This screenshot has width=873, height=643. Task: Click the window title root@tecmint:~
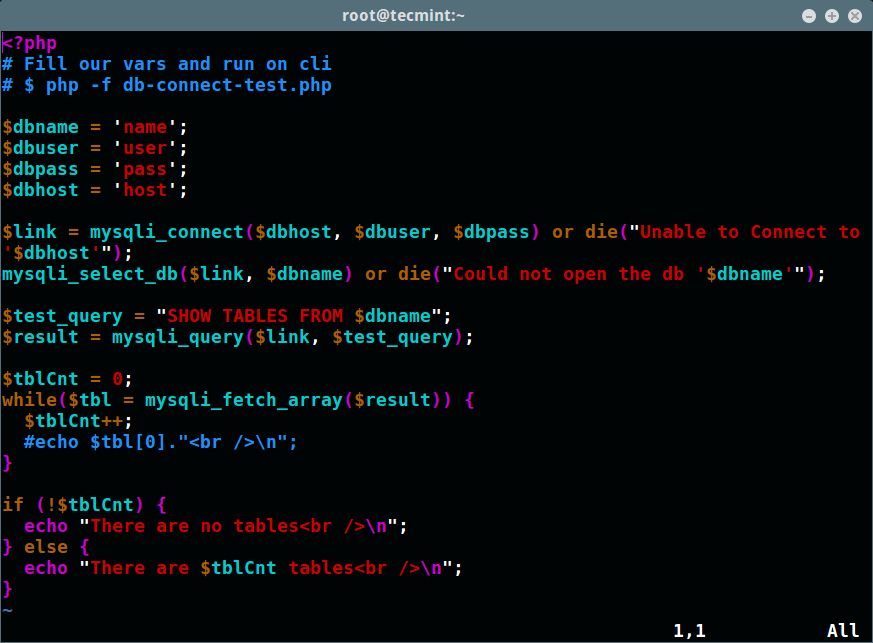coord(403,16)
